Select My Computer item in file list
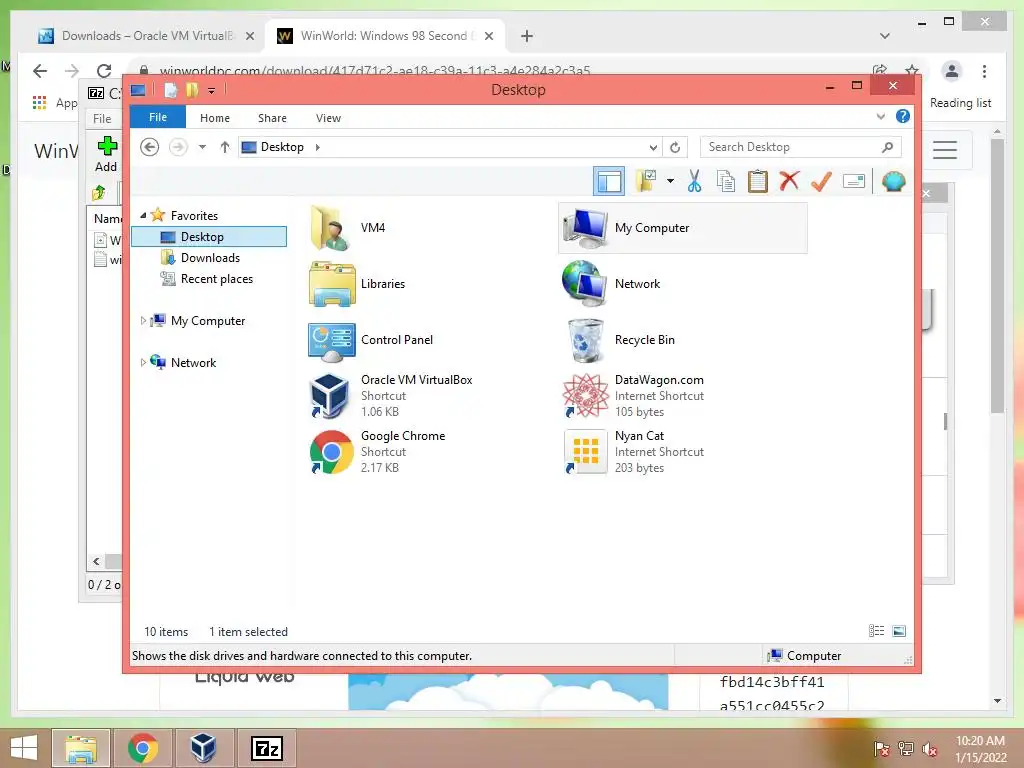Image resolution: width=1024 pixels, height=768 pixels. [x=682, y=228]
